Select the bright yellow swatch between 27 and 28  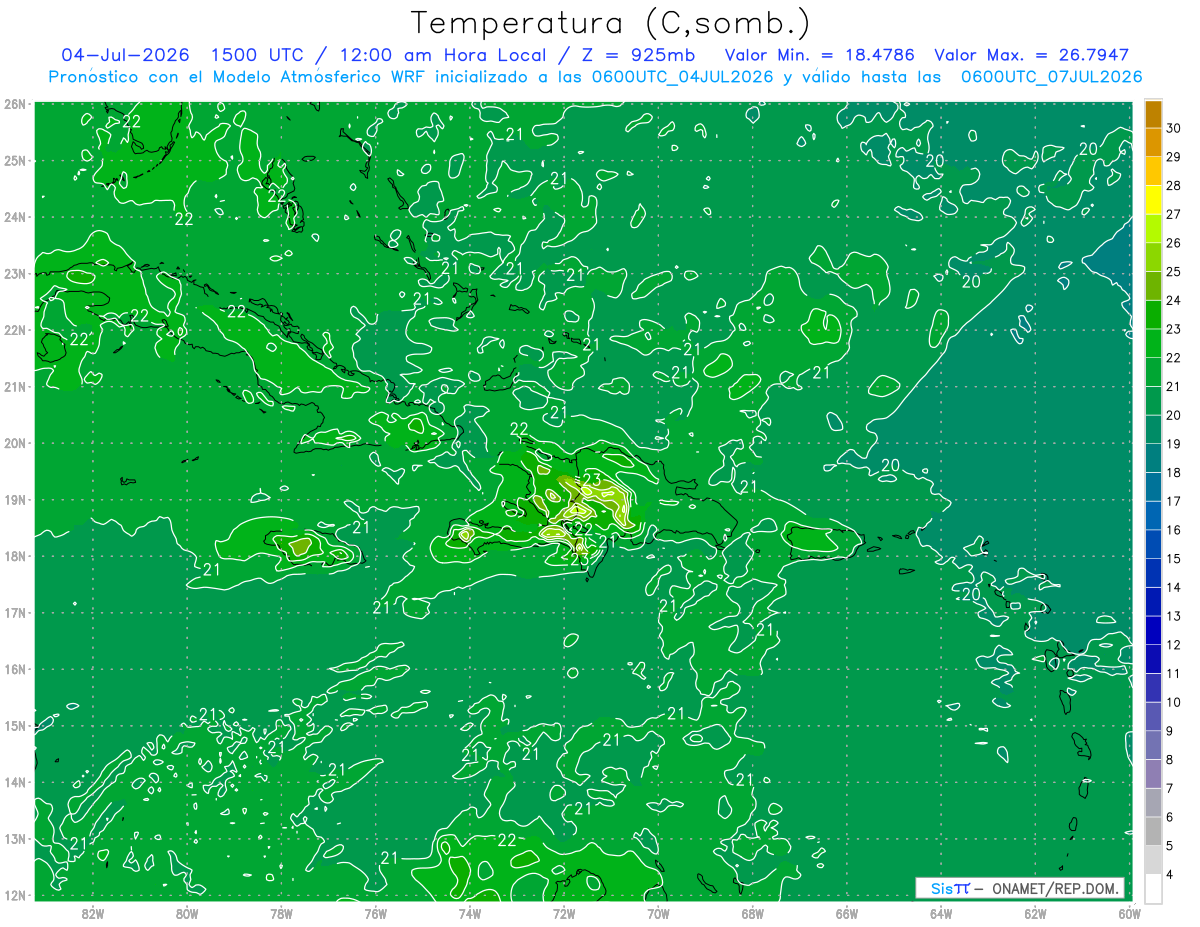point(1153,200)
